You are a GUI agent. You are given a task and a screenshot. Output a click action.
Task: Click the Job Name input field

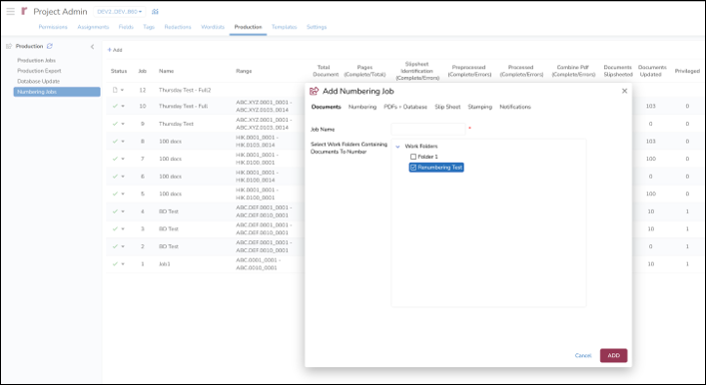coord(428,129)
